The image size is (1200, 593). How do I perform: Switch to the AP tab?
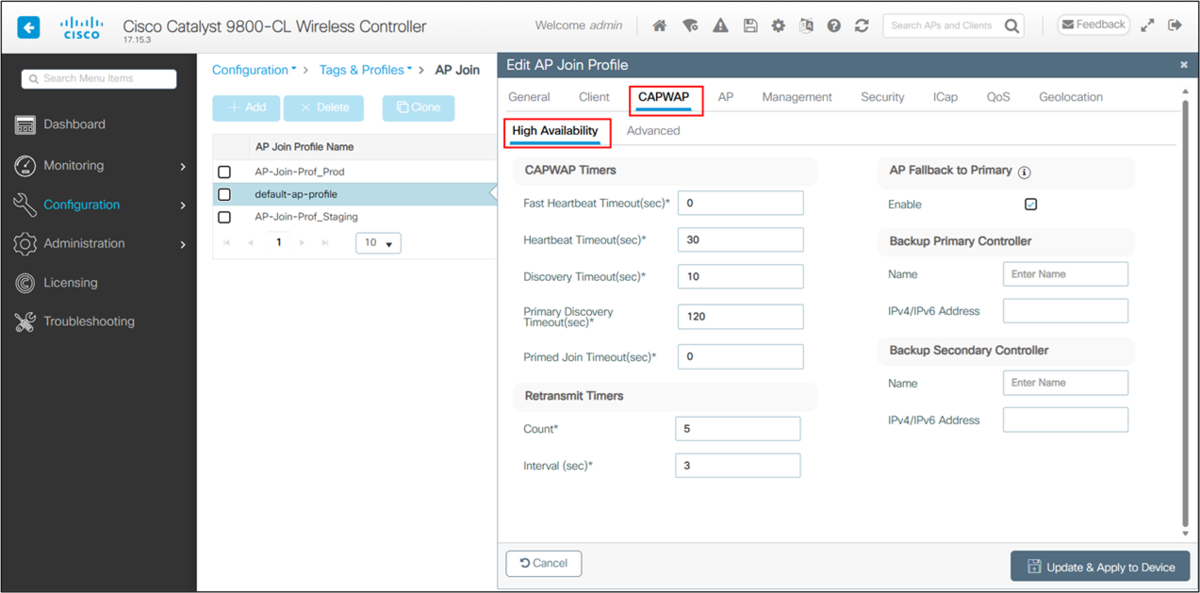pyautogui.click(x=726, y=97)
